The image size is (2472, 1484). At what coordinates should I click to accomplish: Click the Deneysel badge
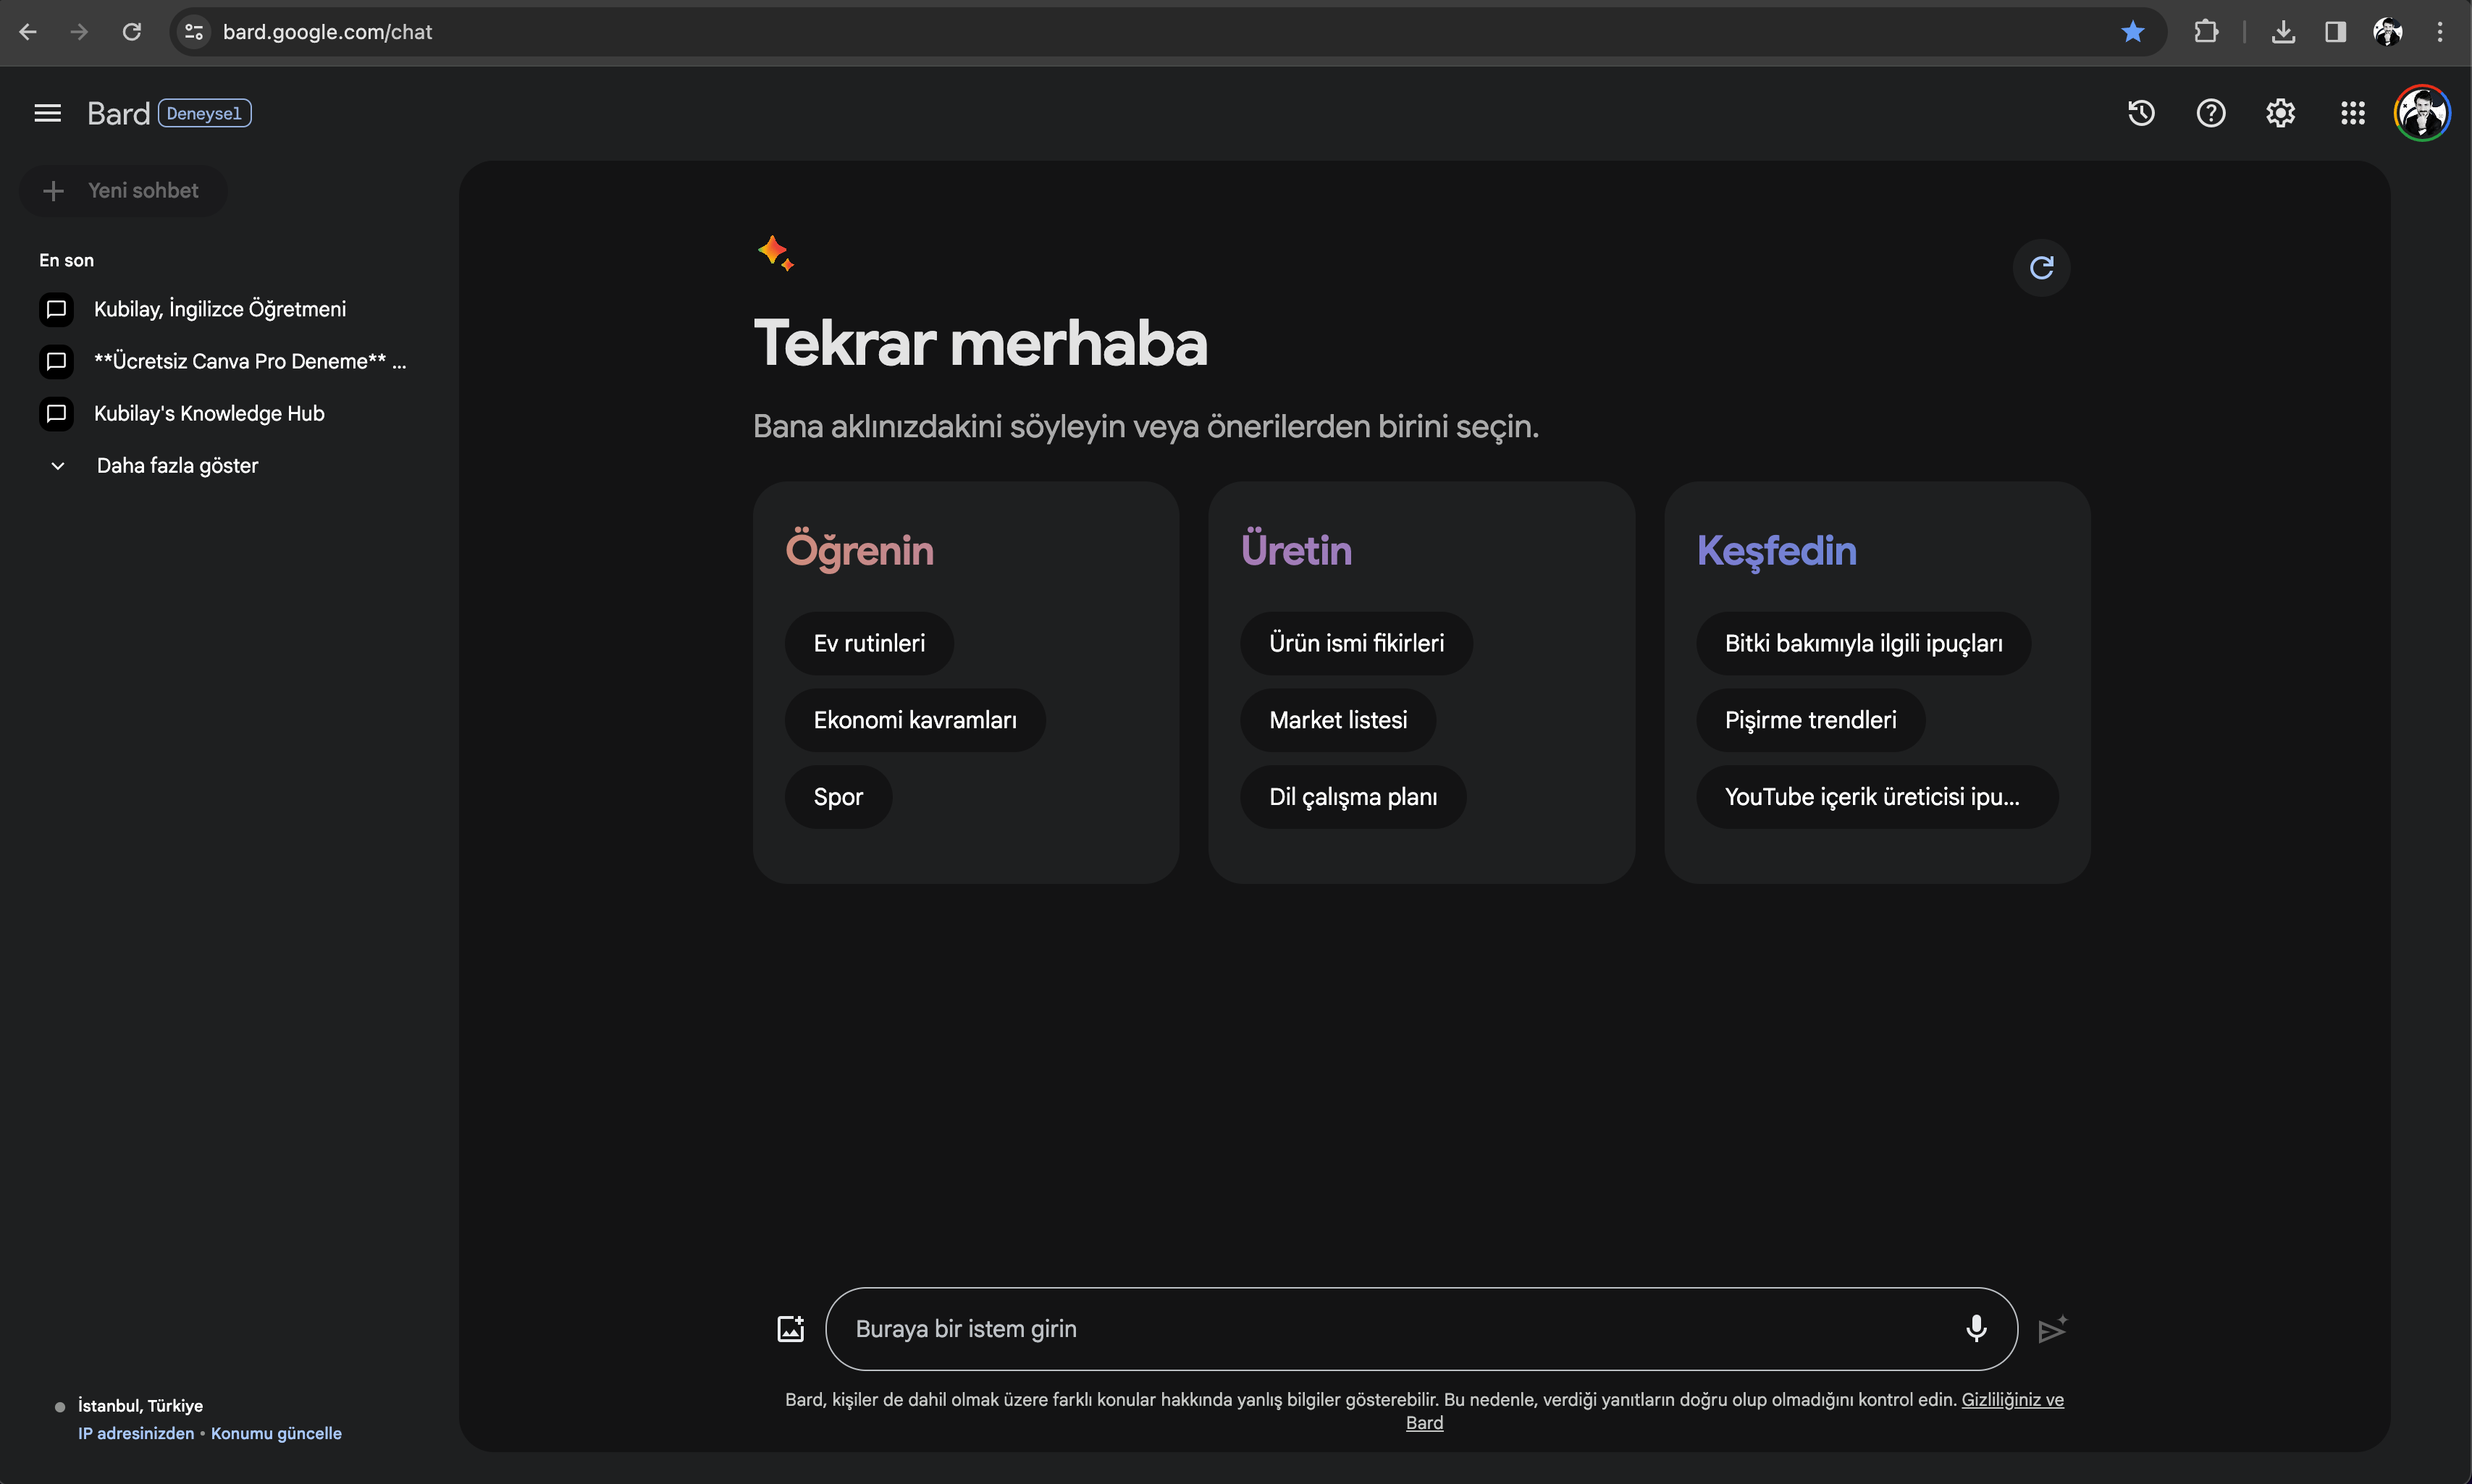click(x=204, y=114)
